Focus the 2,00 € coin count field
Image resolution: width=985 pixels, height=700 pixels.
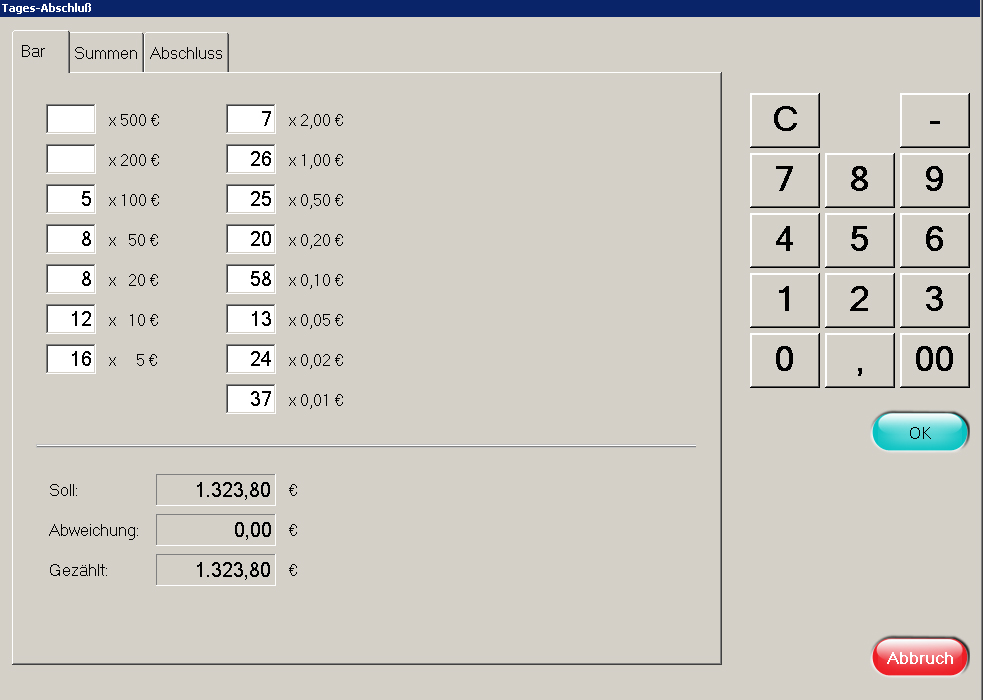click(x=251, y=120)
